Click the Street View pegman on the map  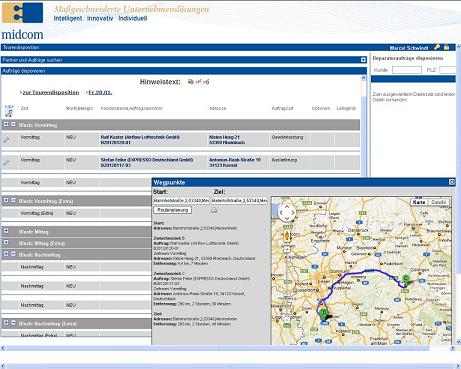(x=287, y=236)
